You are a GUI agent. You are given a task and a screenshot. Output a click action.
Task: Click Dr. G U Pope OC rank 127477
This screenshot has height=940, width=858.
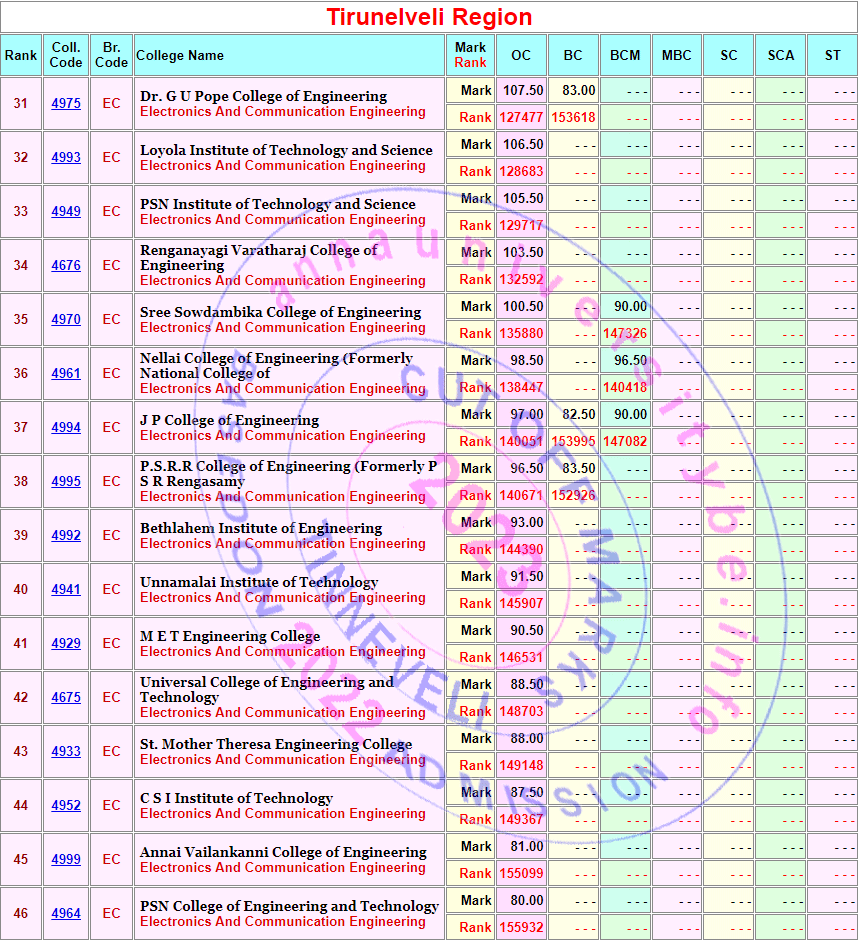[521, 118]
